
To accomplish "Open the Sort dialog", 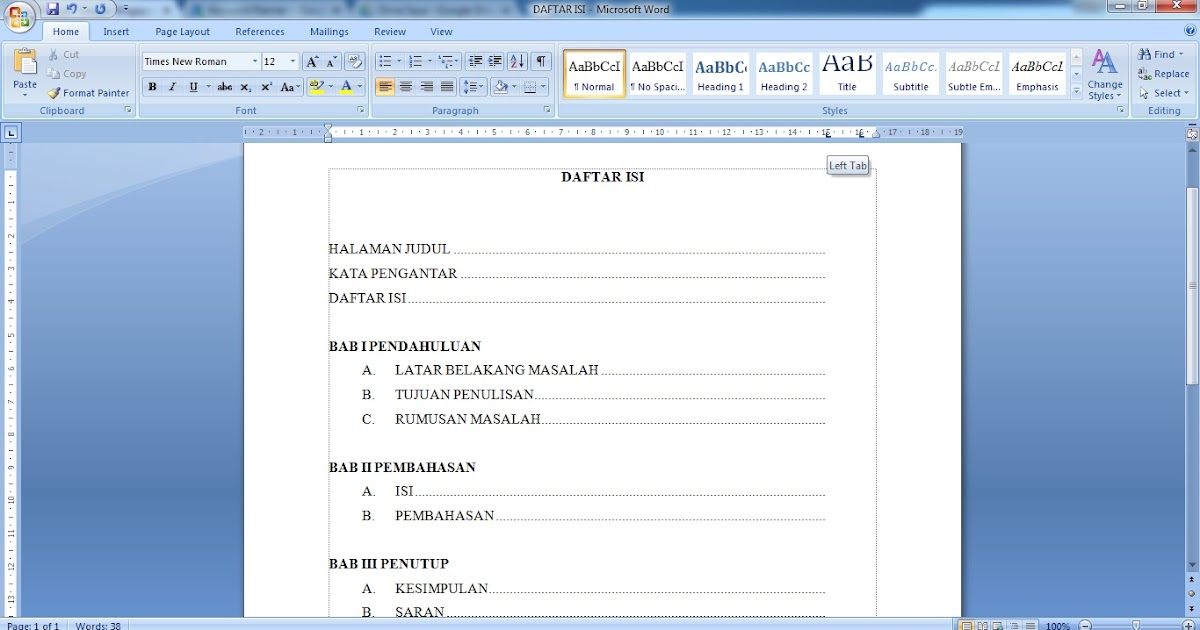I will (519, 60).
